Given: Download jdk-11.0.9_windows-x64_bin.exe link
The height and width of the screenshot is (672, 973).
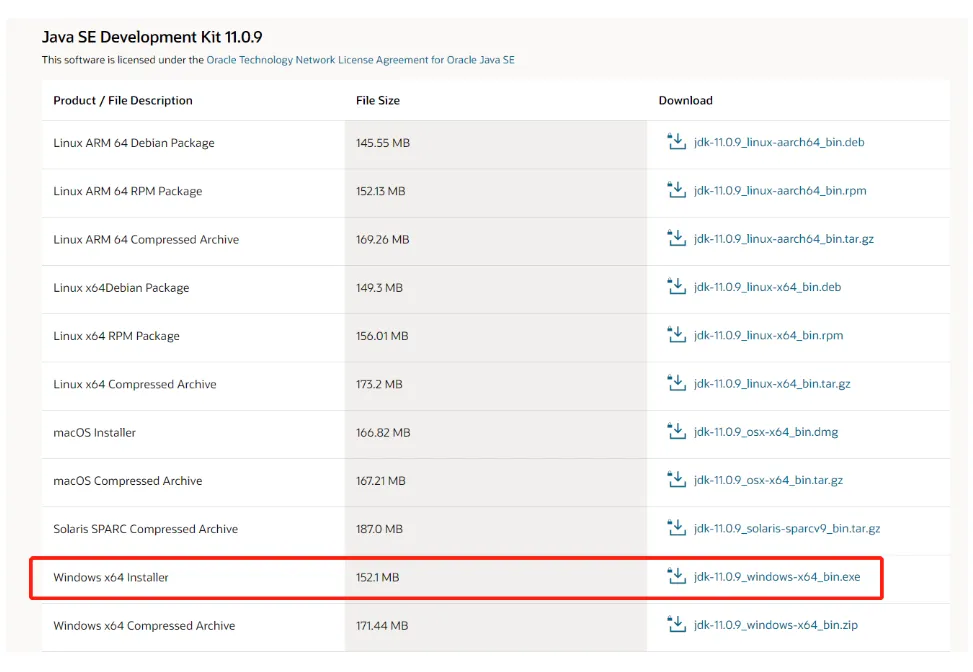Looking at the screenshot, I should click(x=777, y=577).
